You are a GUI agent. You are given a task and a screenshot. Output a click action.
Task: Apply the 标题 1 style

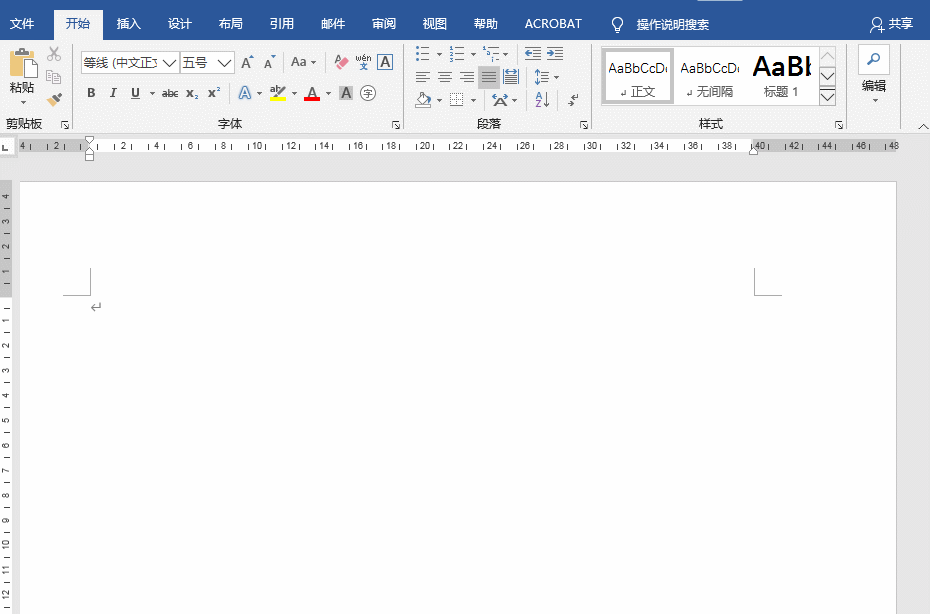[782, 77]
